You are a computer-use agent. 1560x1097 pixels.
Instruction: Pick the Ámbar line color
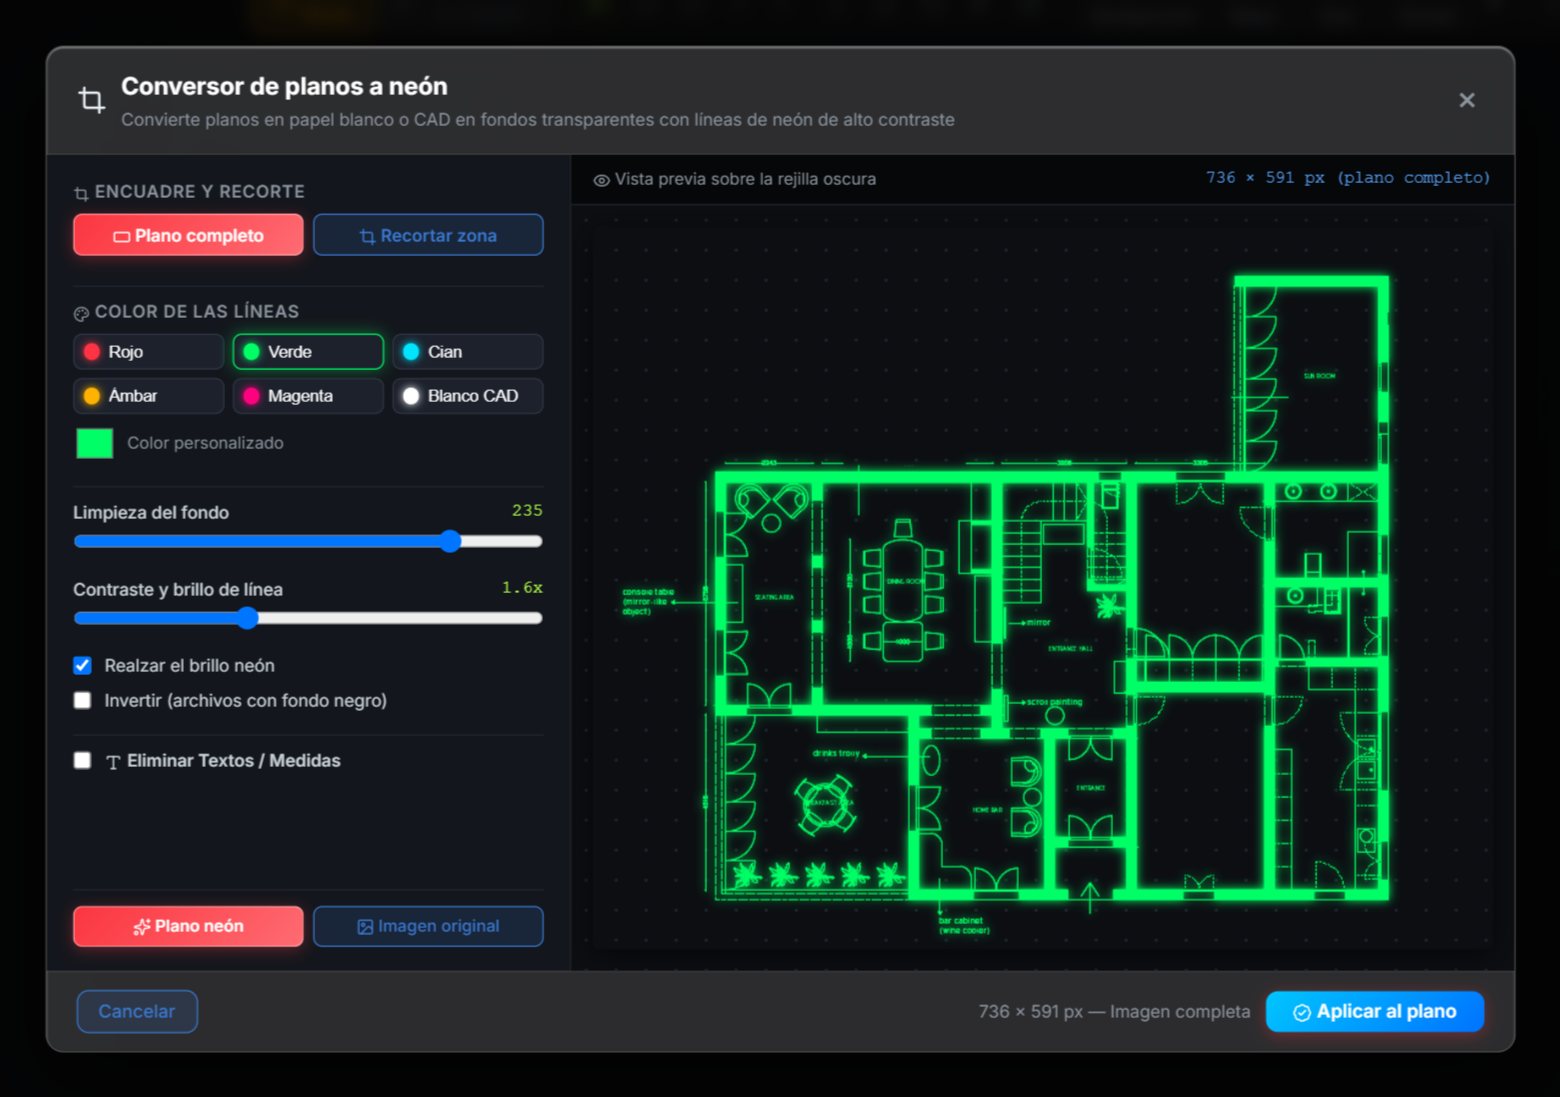tap(148, 396)
